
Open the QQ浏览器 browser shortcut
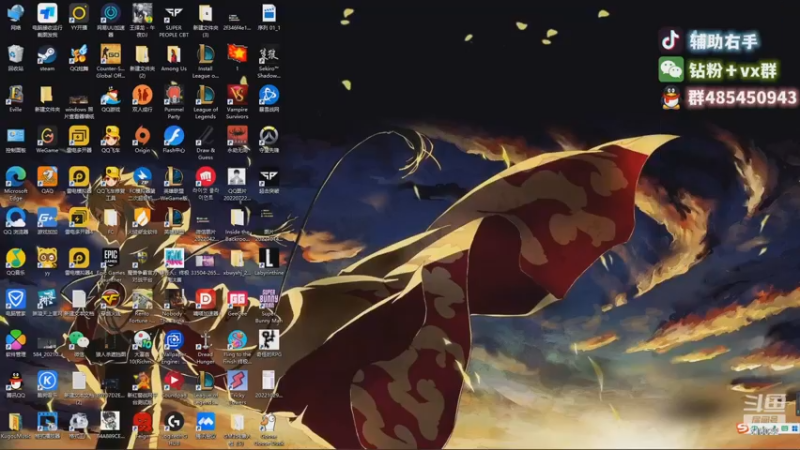tap(15, 218)
